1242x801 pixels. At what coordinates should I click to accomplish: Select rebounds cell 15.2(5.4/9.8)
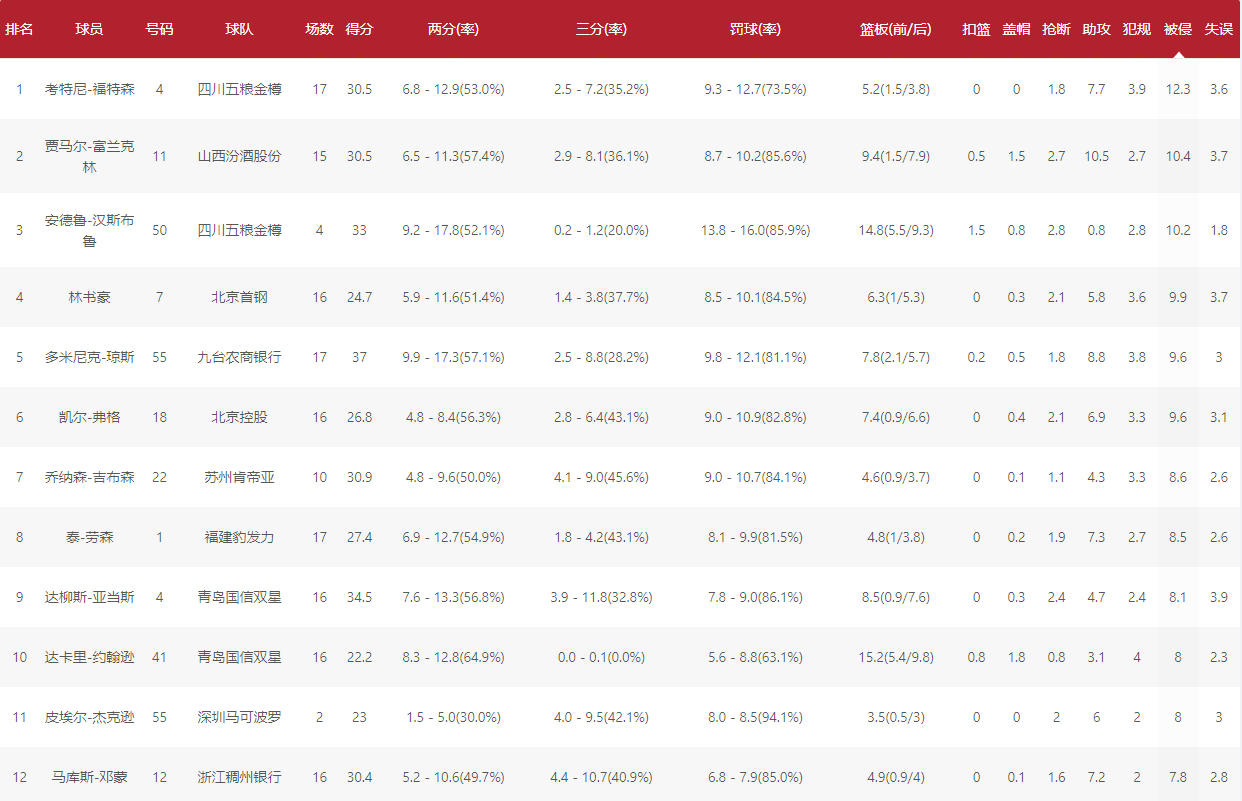click(895, 657)
